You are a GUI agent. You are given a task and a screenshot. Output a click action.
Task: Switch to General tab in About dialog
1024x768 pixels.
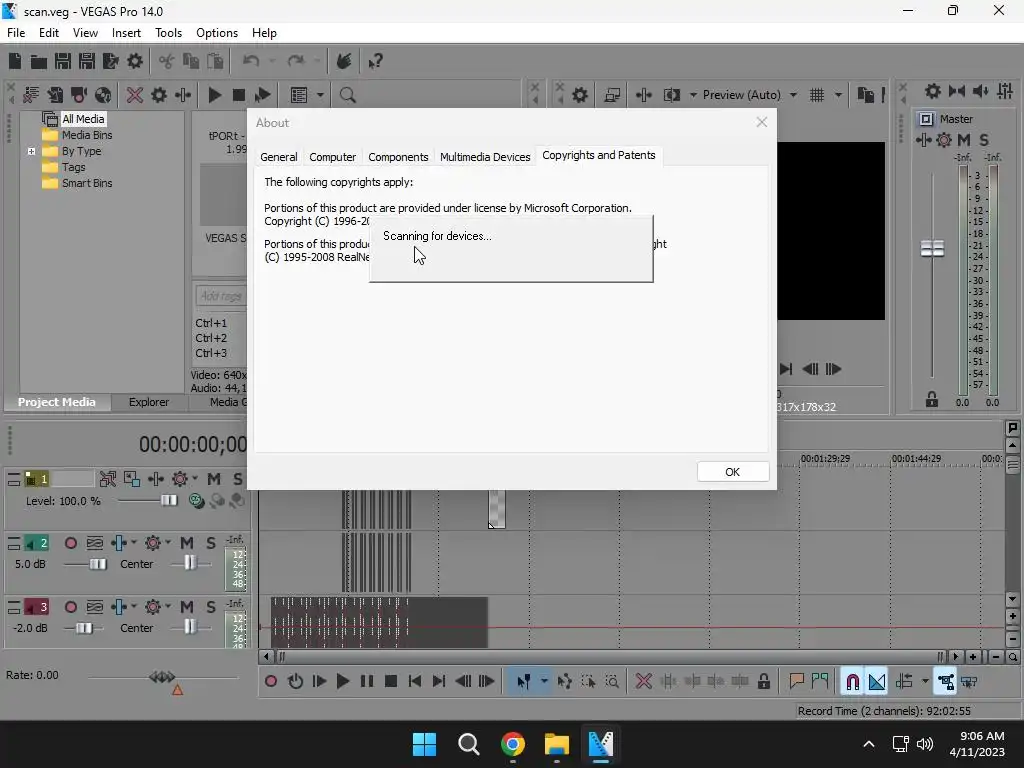279,157
